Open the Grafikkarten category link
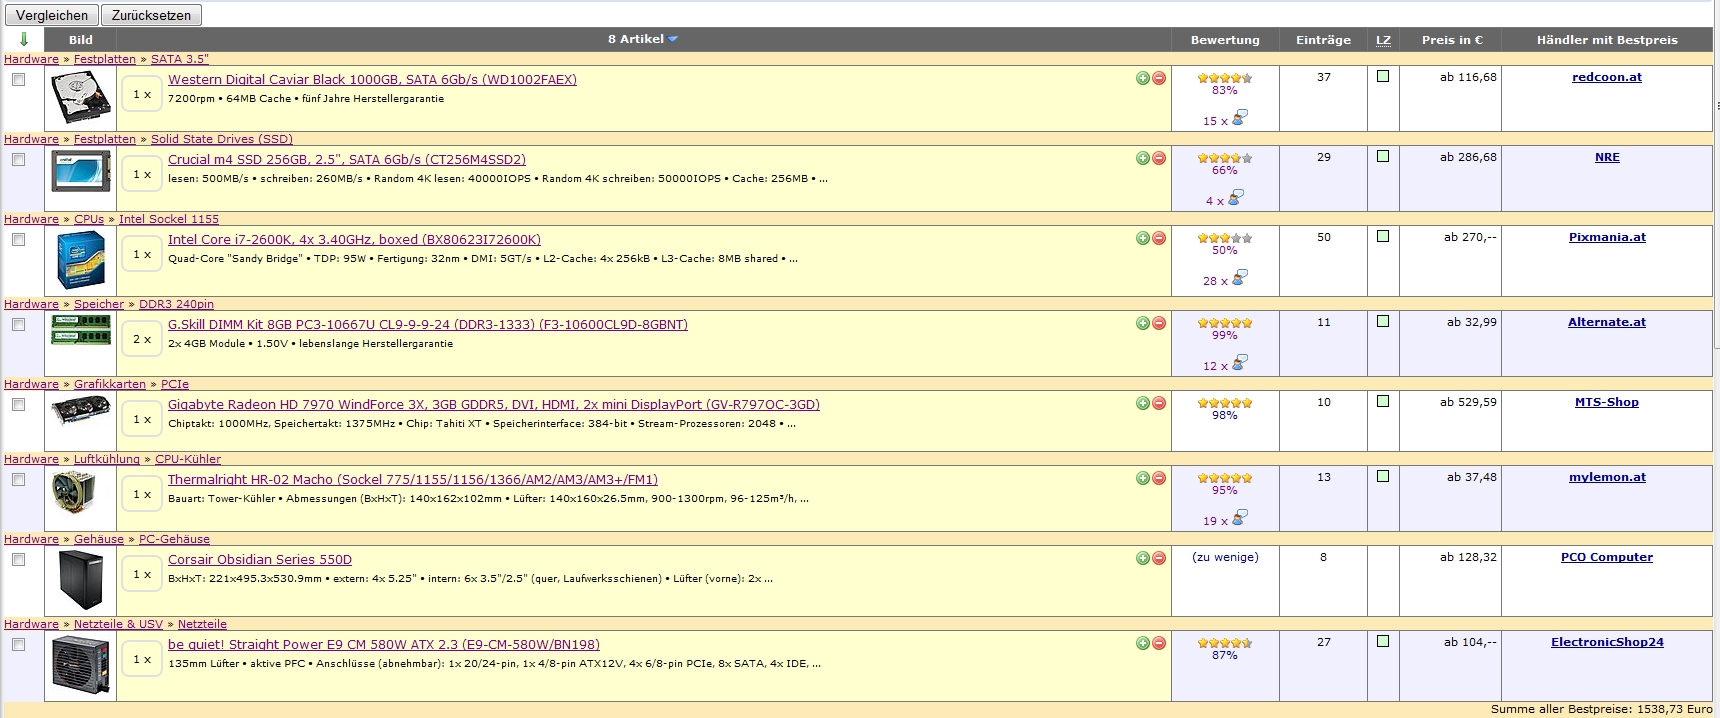This screenshot has width=1720, height=718. [x=110, y=384]
